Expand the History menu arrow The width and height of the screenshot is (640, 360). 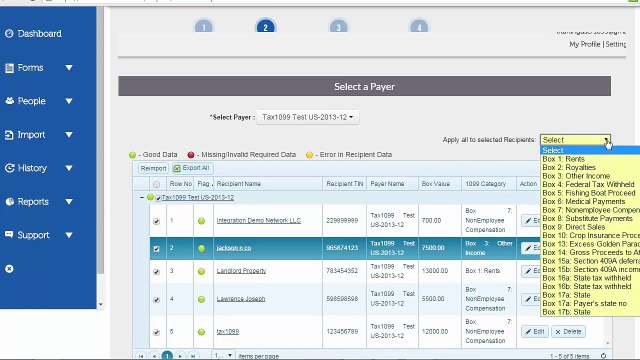point(69,168)
